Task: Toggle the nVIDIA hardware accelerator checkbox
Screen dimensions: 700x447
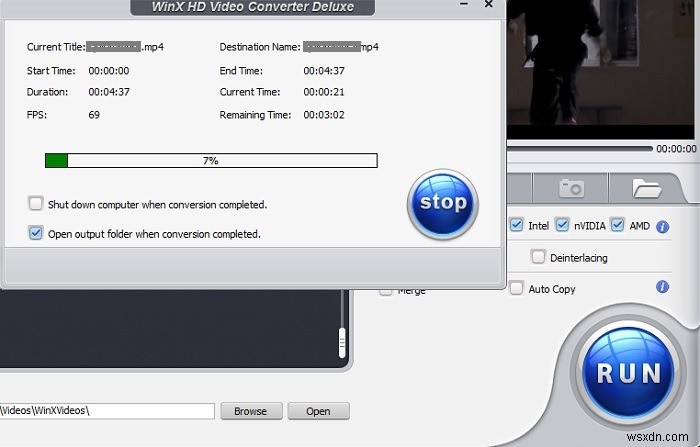Action: click(562, 225)
